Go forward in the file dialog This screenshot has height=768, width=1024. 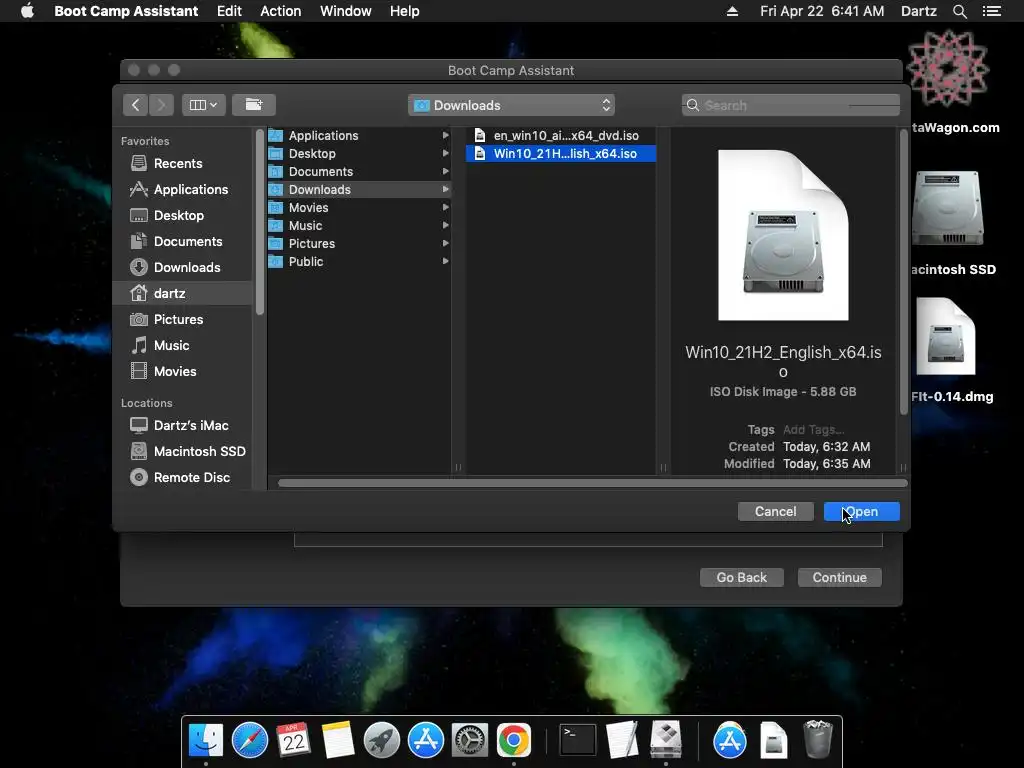click(161, 105)
